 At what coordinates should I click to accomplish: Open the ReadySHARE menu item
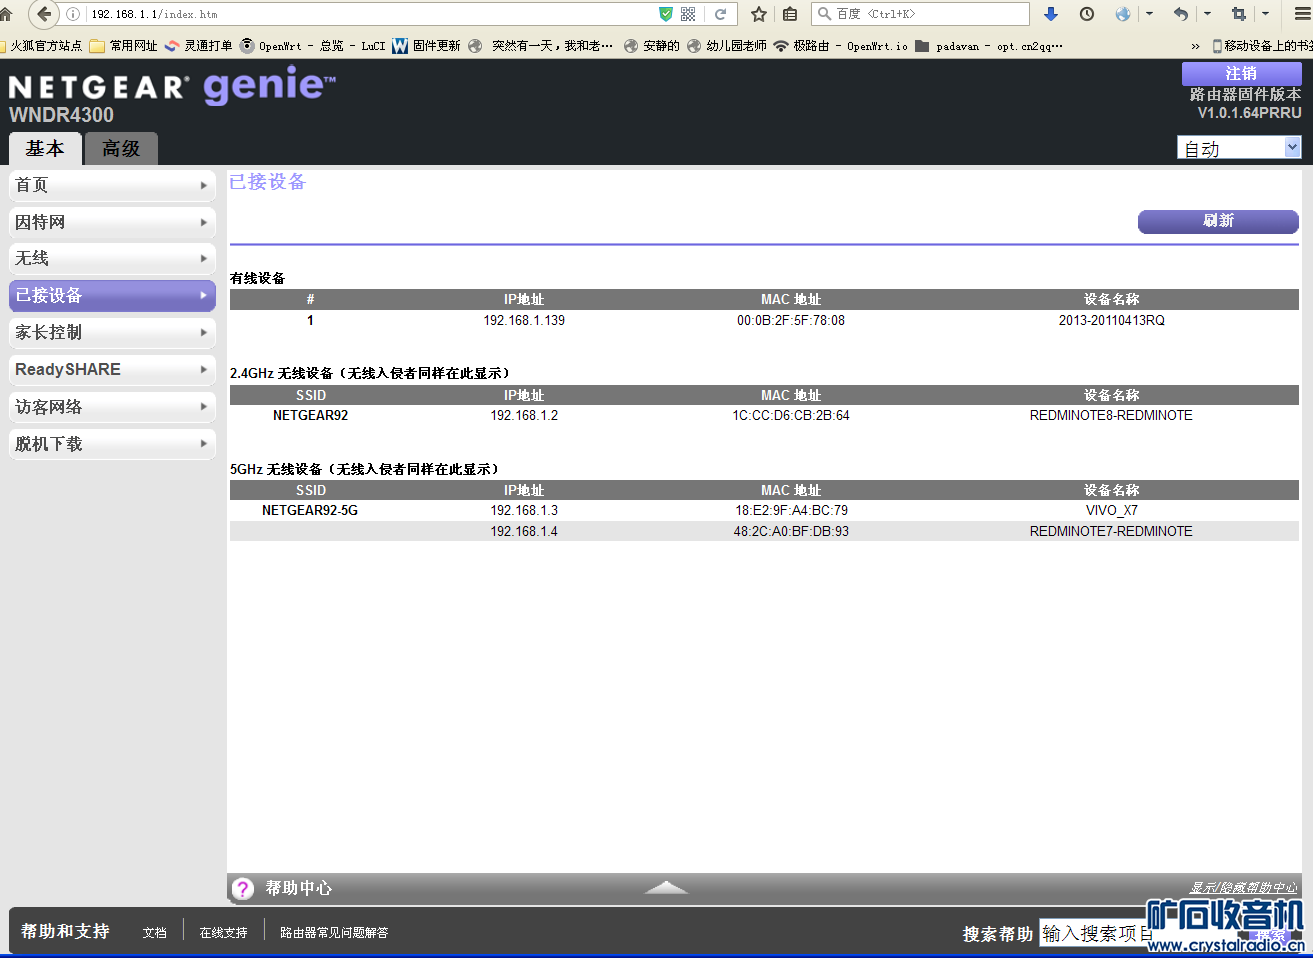(112, 369)
